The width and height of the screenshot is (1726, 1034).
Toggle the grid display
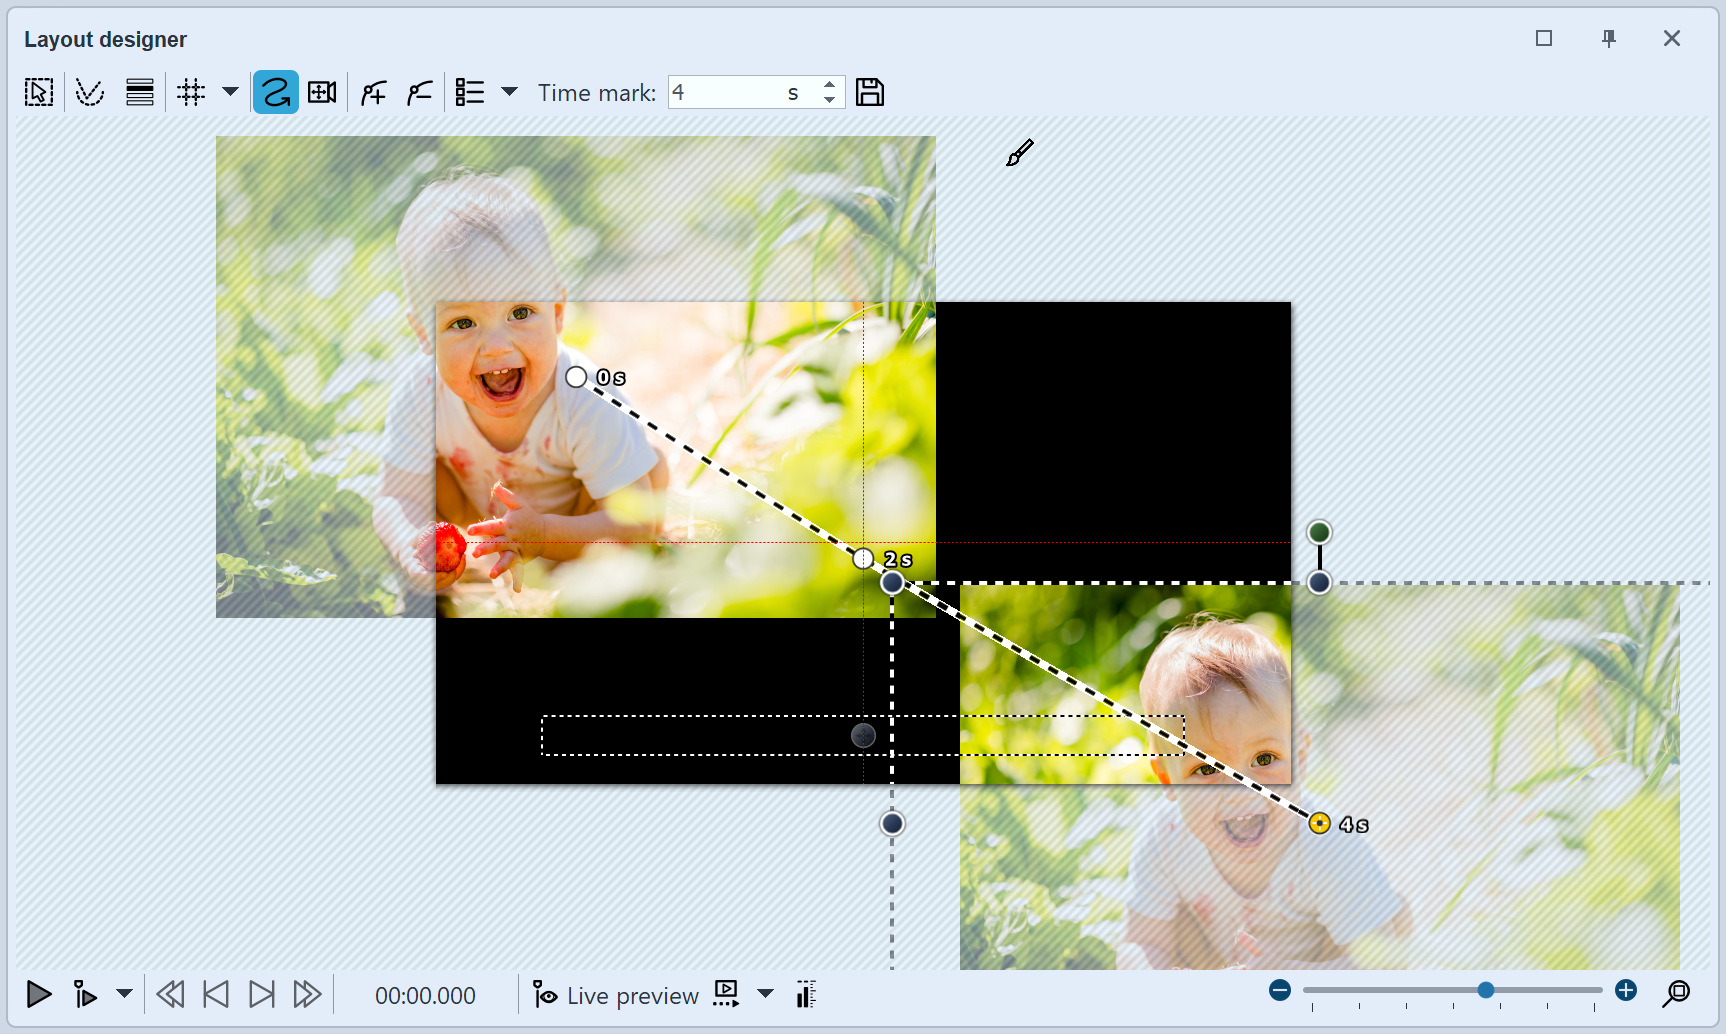point(191,93)
